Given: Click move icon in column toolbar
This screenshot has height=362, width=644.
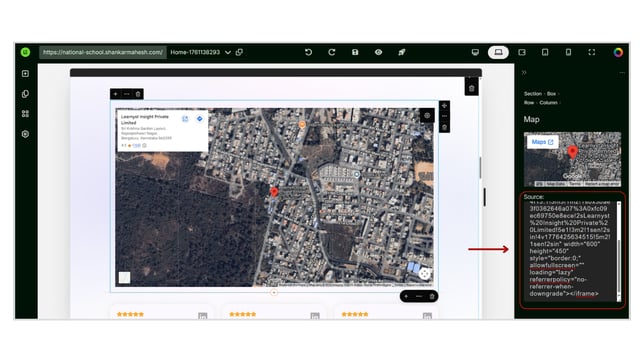Looking at the screenshot, I should tap(444, 106).
